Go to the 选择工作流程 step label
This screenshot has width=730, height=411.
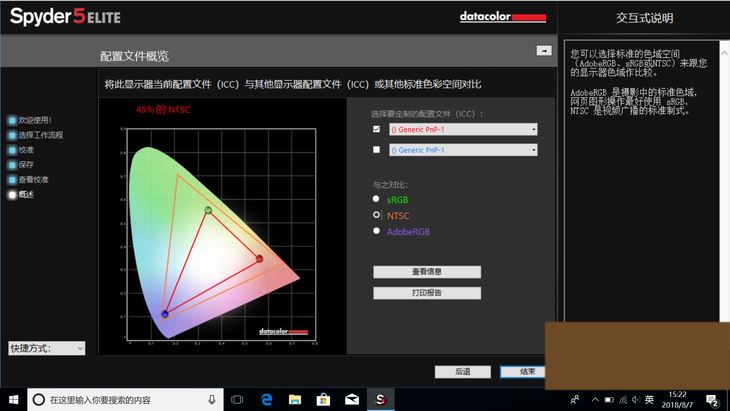coord(41,135)
